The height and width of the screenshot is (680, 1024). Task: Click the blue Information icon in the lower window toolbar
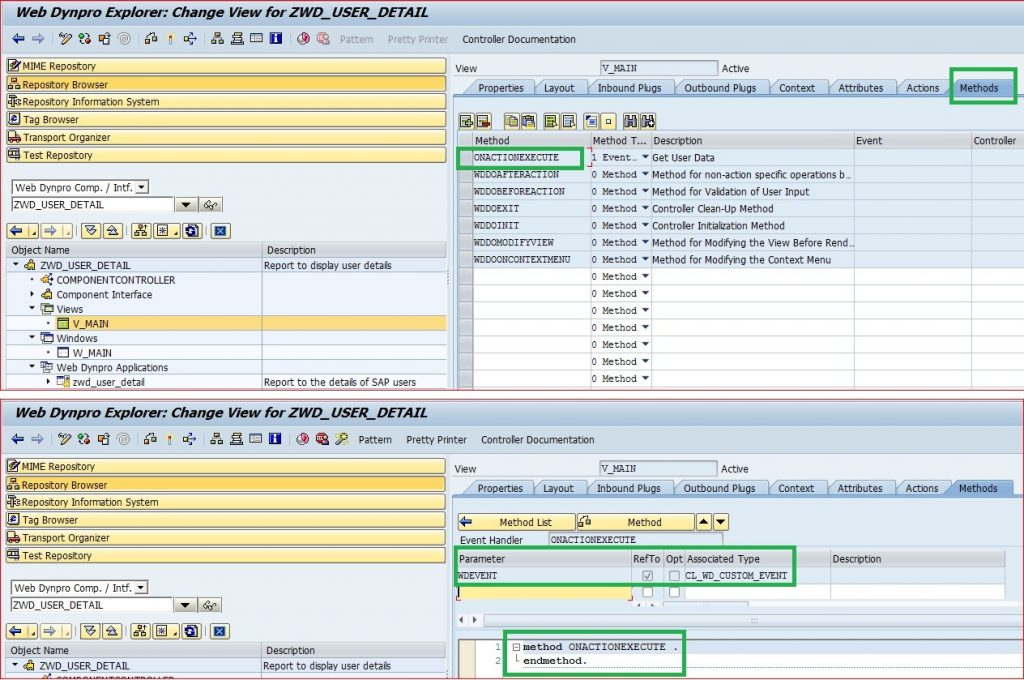275,439
